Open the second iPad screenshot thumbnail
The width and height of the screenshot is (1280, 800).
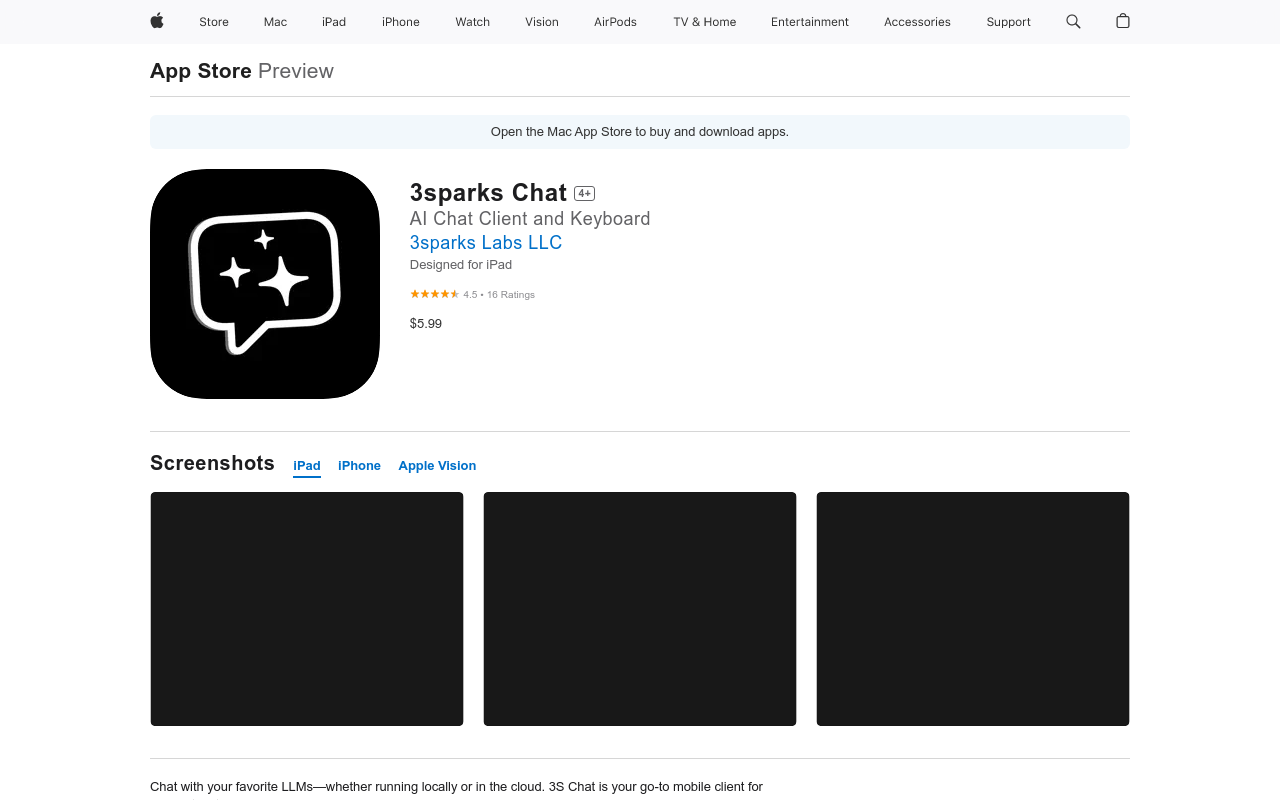[x=640, y=609]
